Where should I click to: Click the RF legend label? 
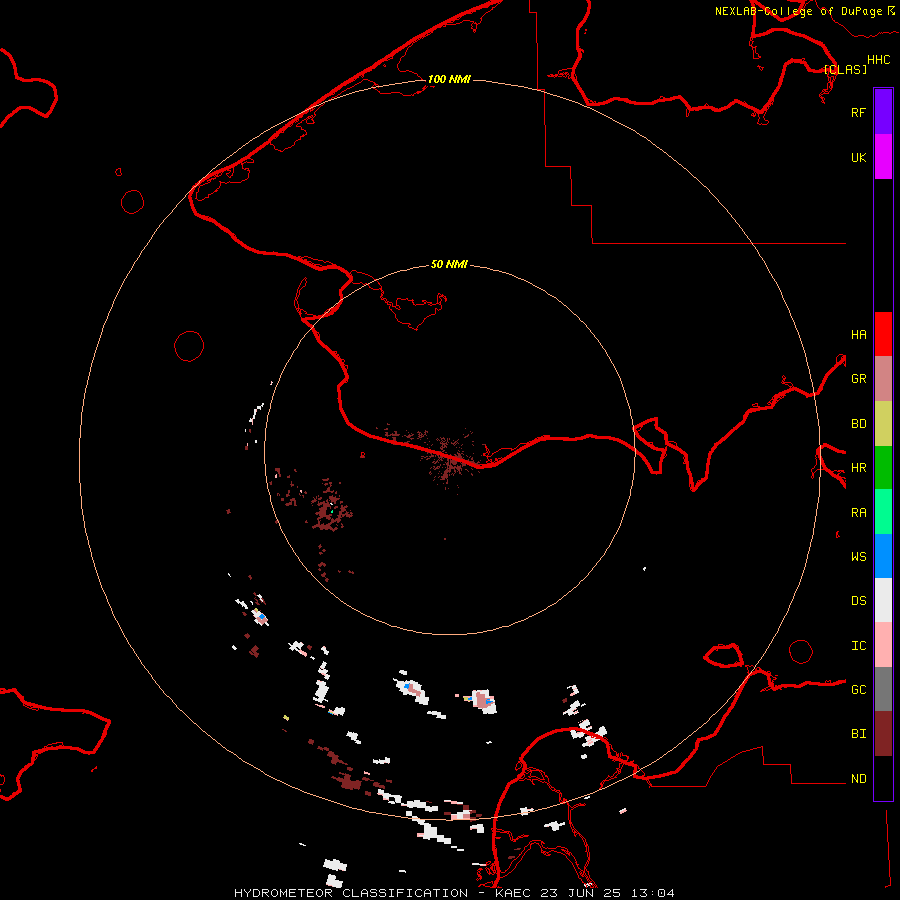pos(858,112)
